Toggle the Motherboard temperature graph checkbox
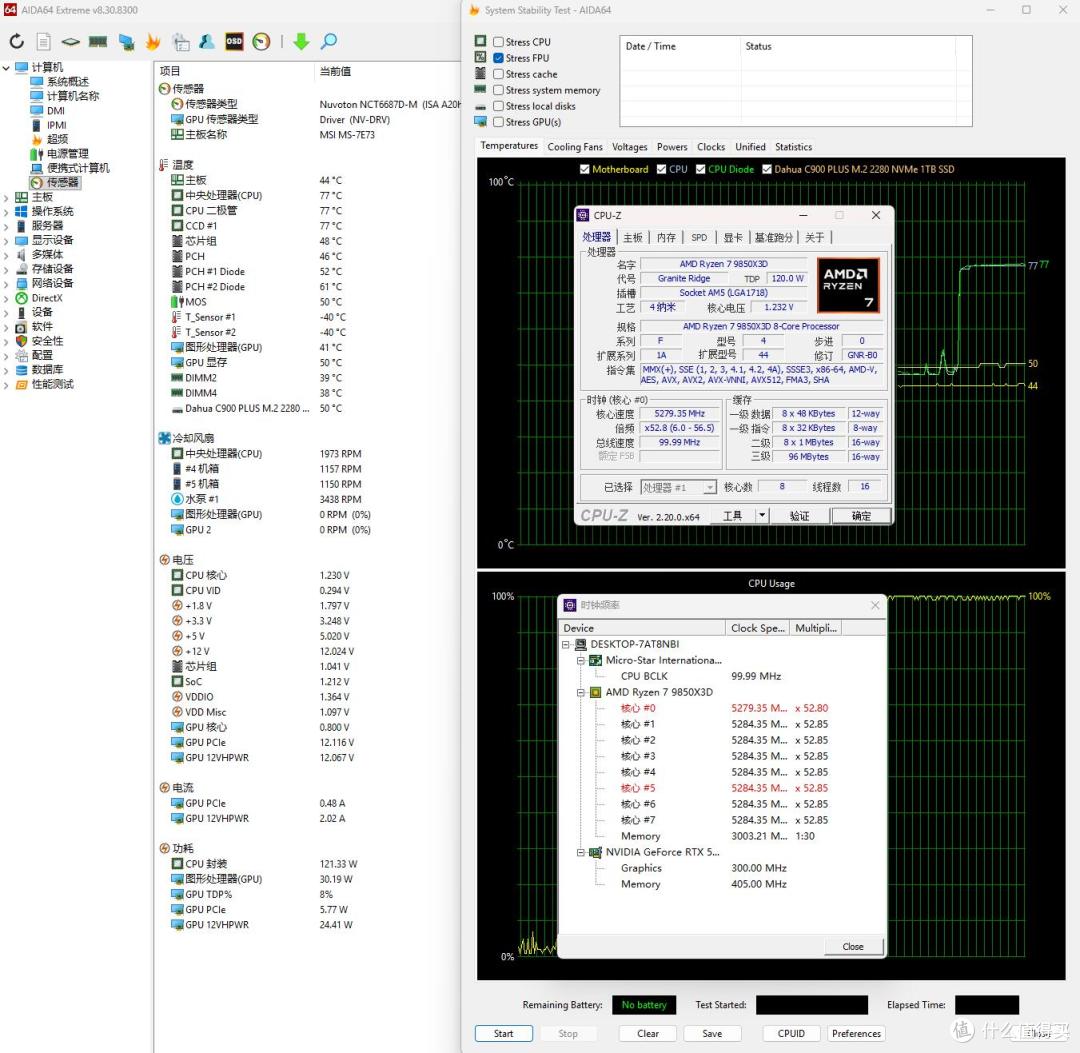The height and width of the screenshot is (1053, 1080). pos(585,169)
